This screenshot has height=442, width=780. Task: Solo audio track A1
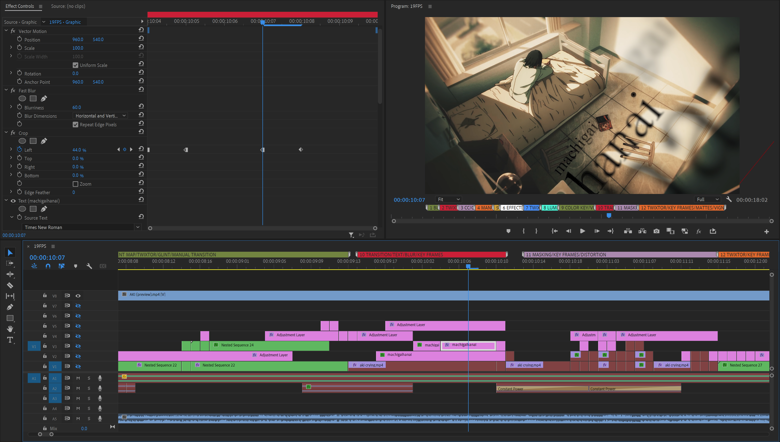click(x=89, y=378)
